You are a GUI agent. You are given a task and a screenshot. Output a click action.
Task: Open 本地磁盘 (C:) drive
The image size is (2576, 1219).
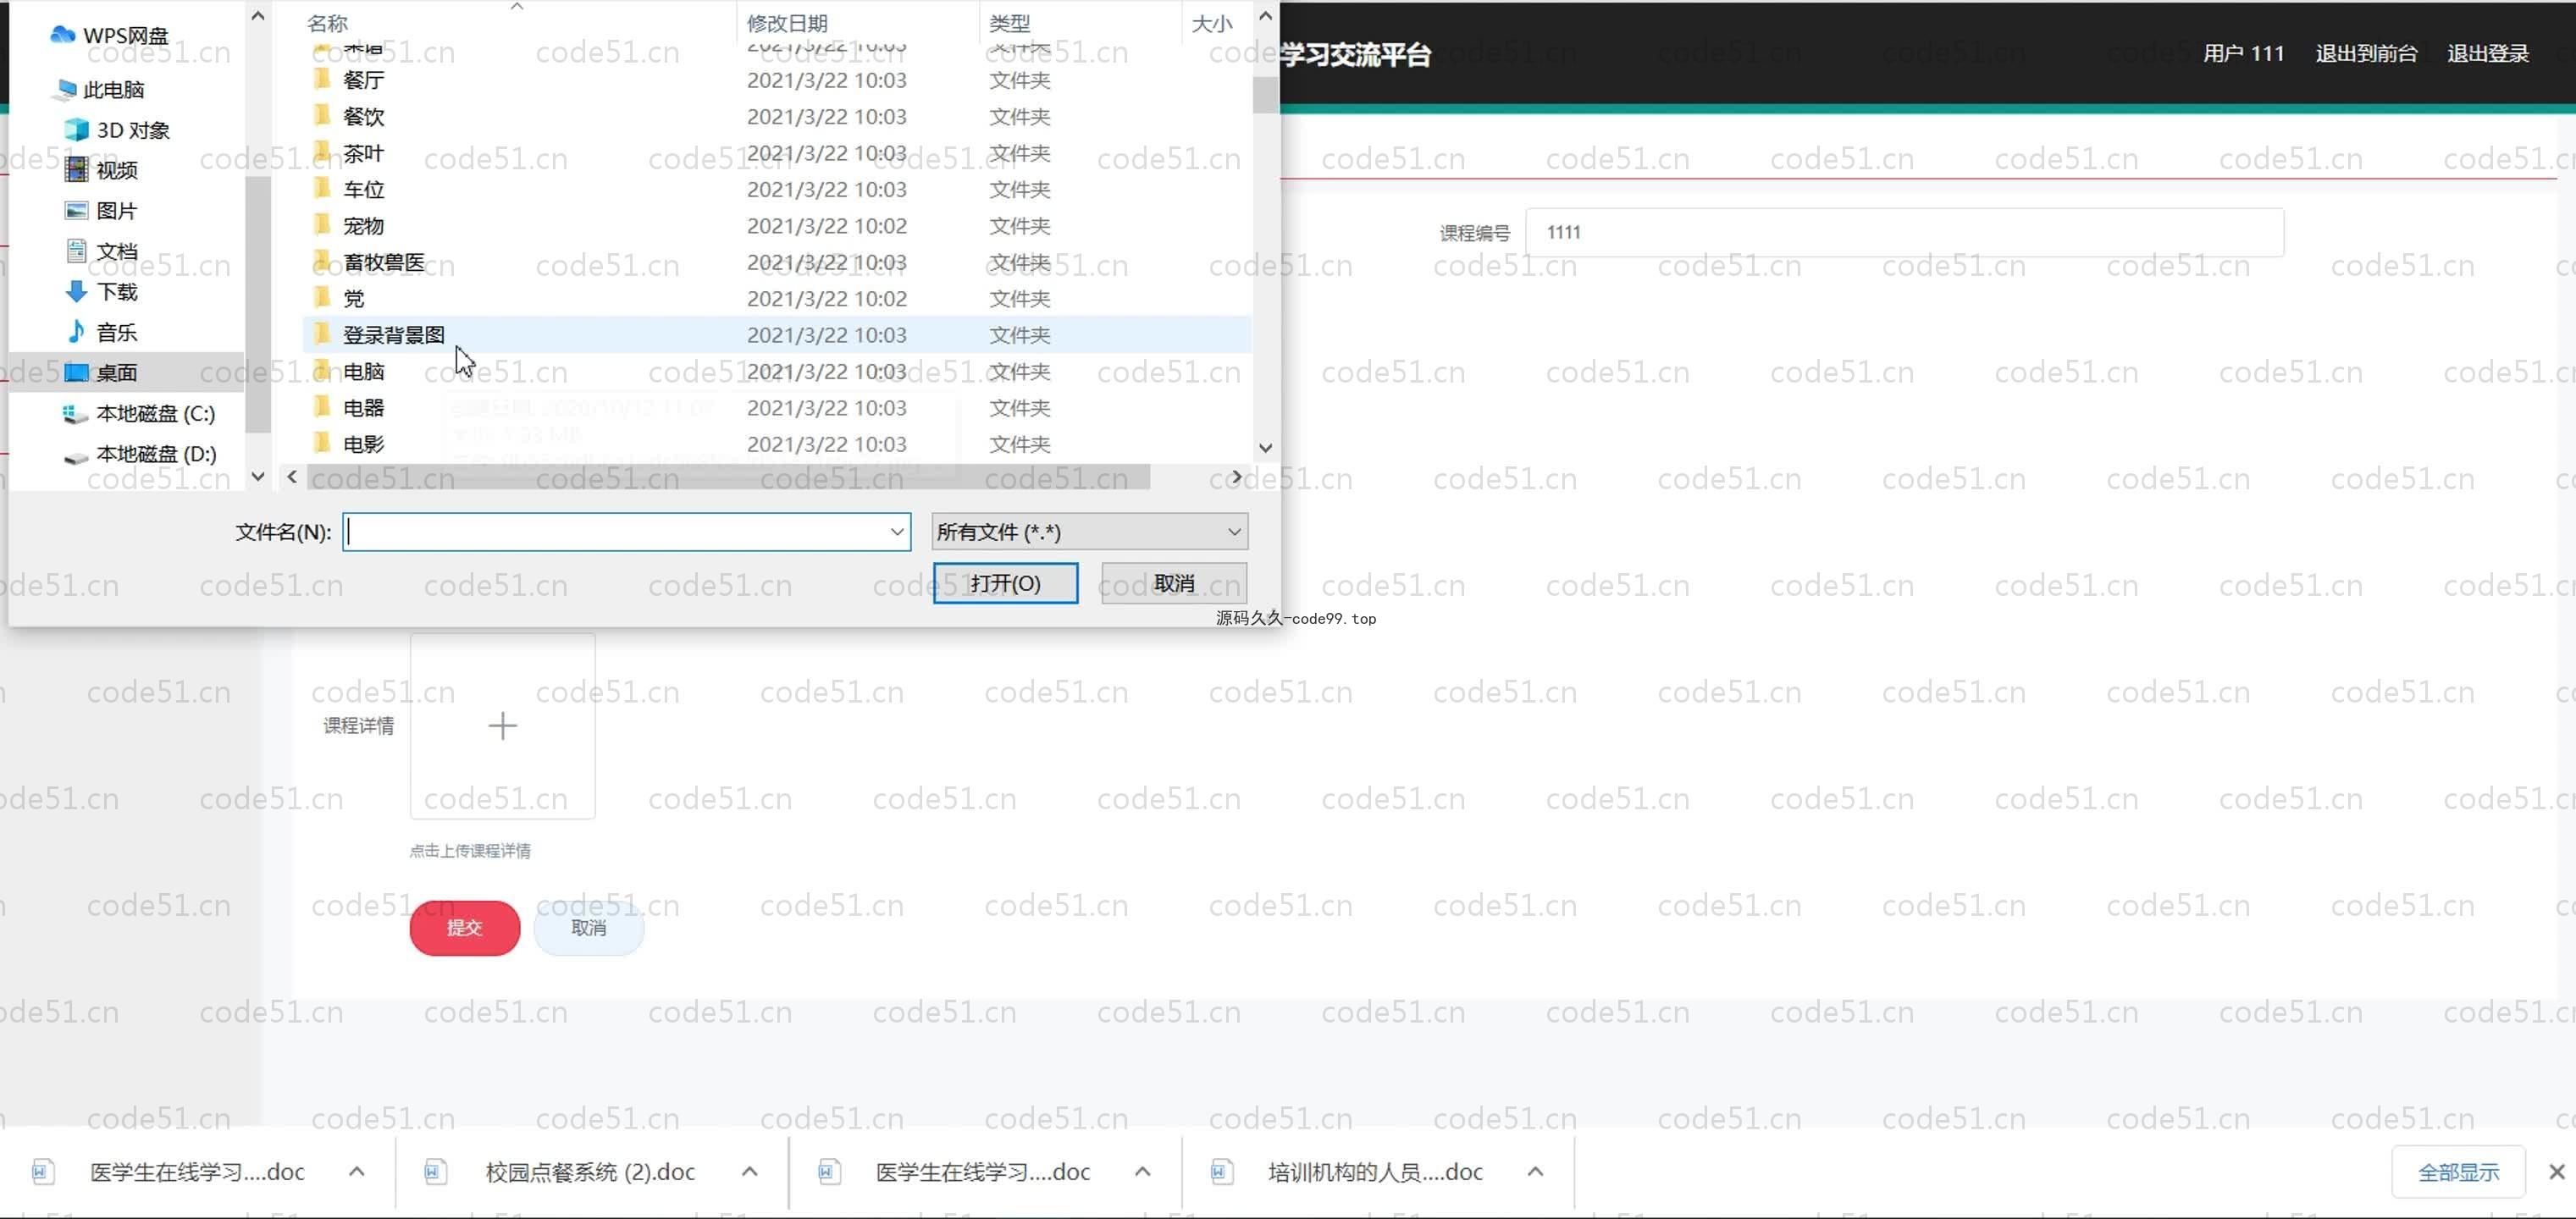click(x=139, y=413)
